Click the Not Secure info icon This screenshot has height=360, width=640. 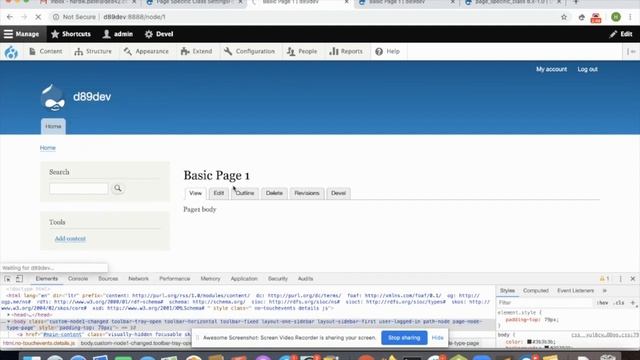56,17
